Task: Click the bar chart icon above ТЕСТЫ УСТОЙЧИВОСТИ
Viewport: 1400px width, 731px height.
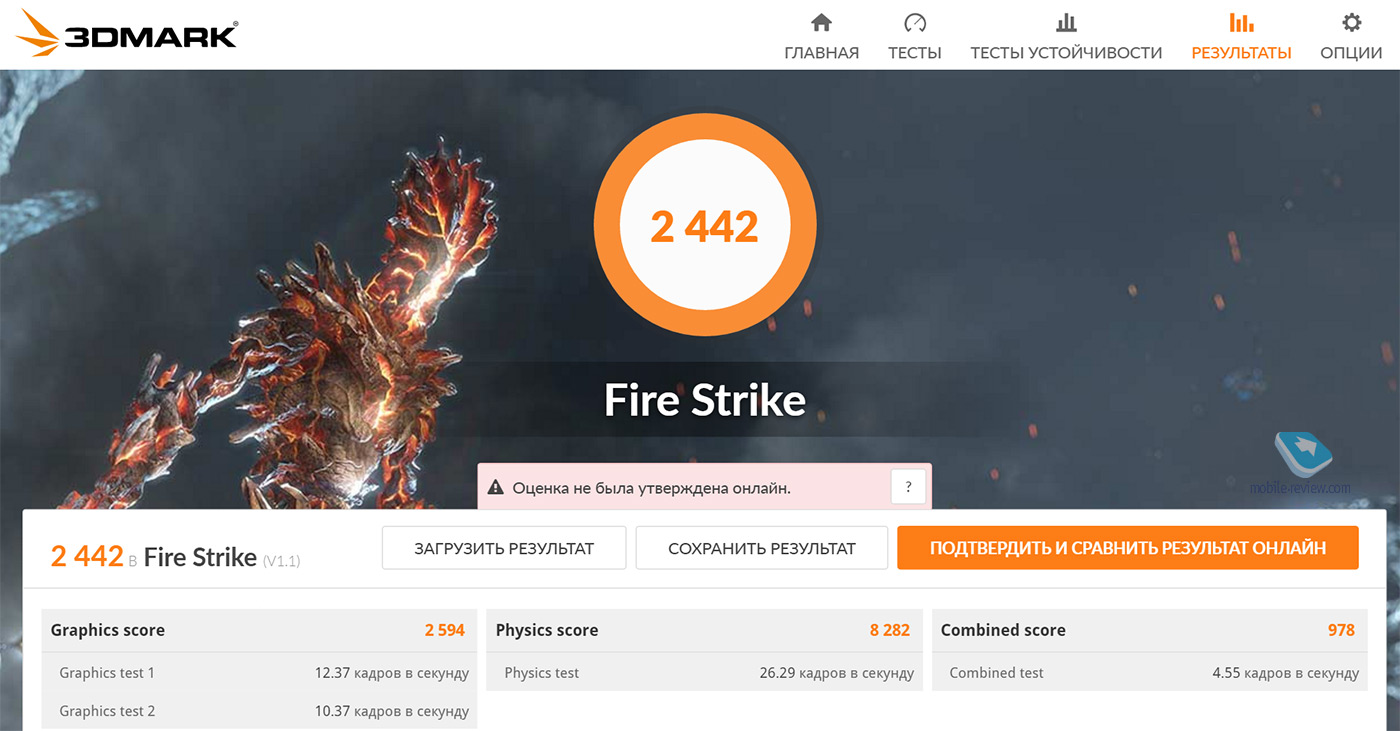Action: pyautogui.click(x=1066, y=22)
